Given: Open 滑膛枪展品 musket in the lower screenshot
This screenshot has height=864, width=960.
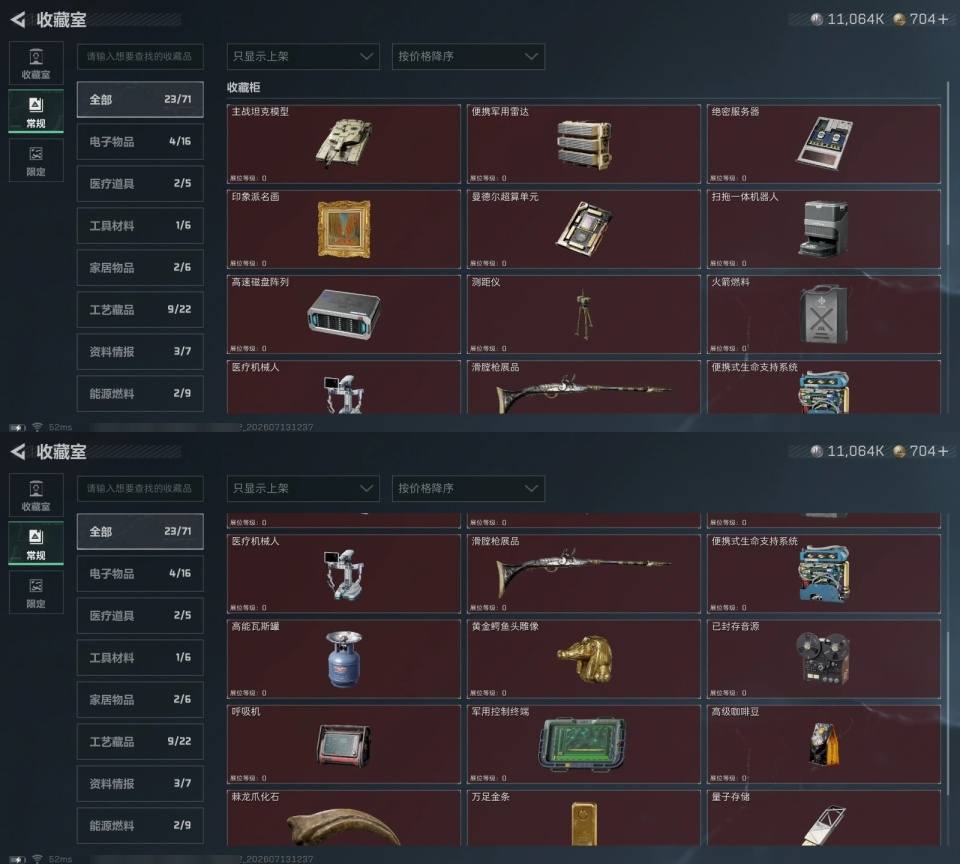Looking at the screenshot, I should pos(583,574).
